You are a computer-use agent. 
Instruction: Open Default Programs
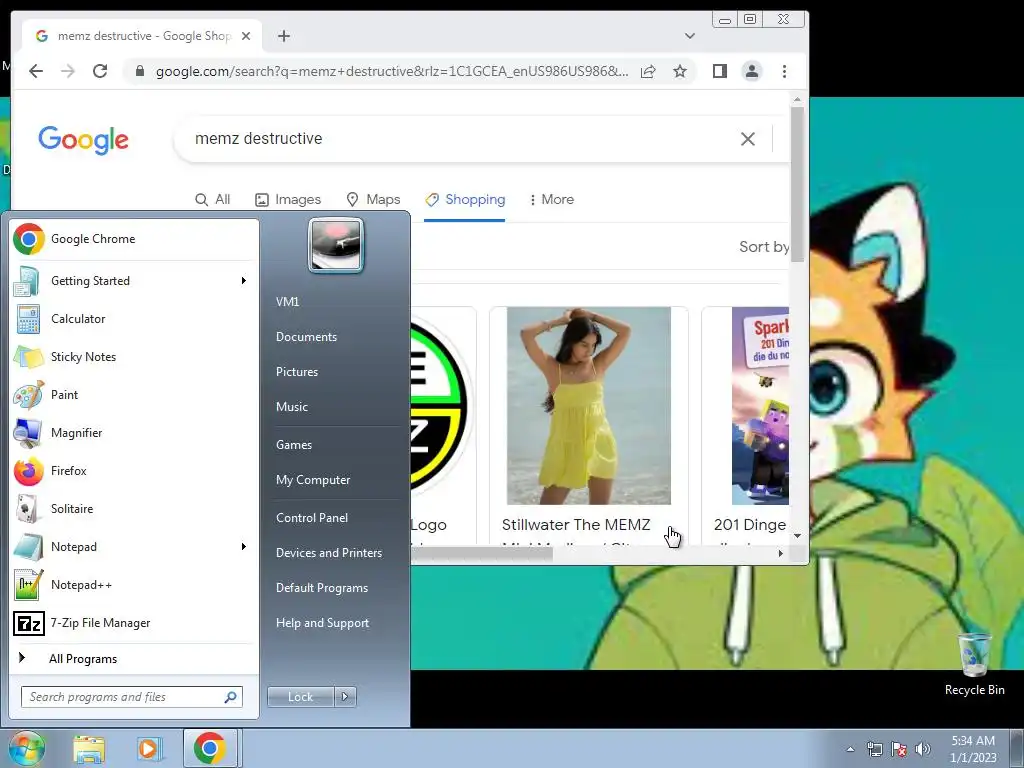(x=321, y=588)
